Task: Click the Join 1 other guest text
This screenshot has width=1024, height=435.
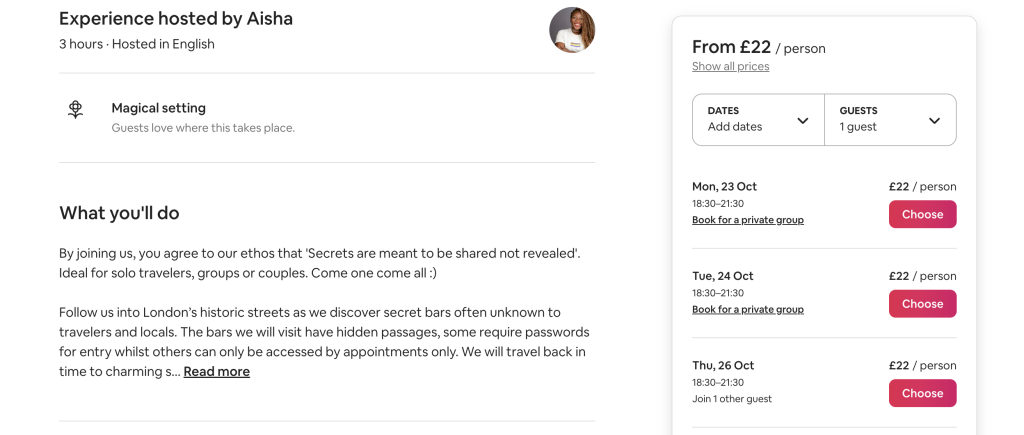Action: coord(732,398)
